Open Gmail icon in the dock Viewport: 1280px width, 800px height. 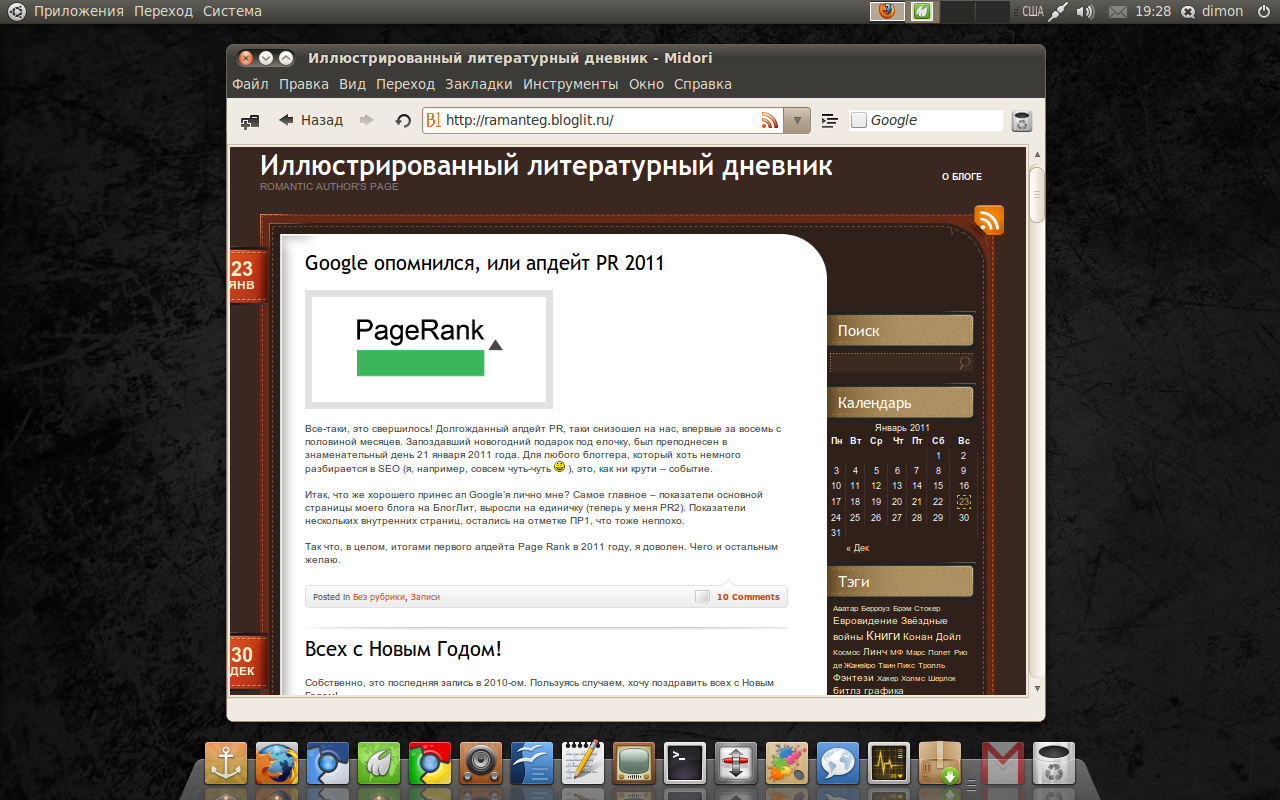1002,763
